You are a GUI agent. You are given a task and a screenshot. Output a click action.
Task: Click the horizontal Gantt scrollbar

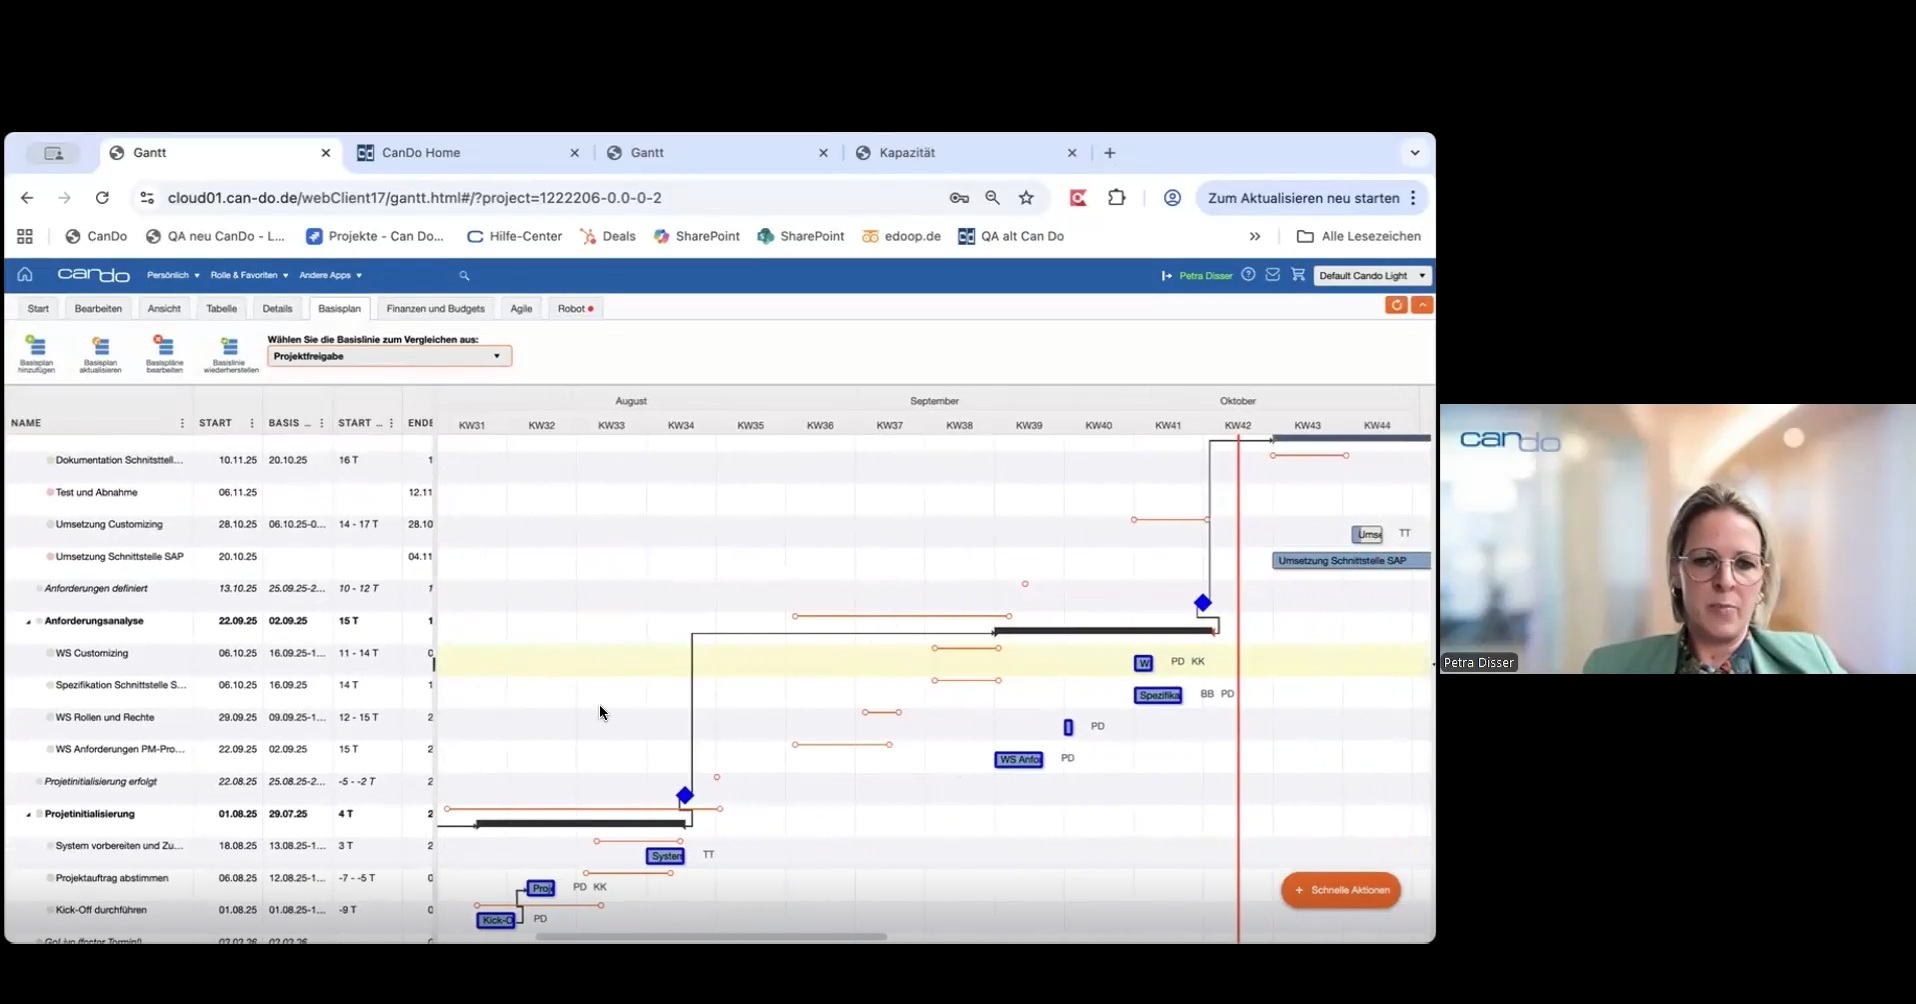pos(710,937)
